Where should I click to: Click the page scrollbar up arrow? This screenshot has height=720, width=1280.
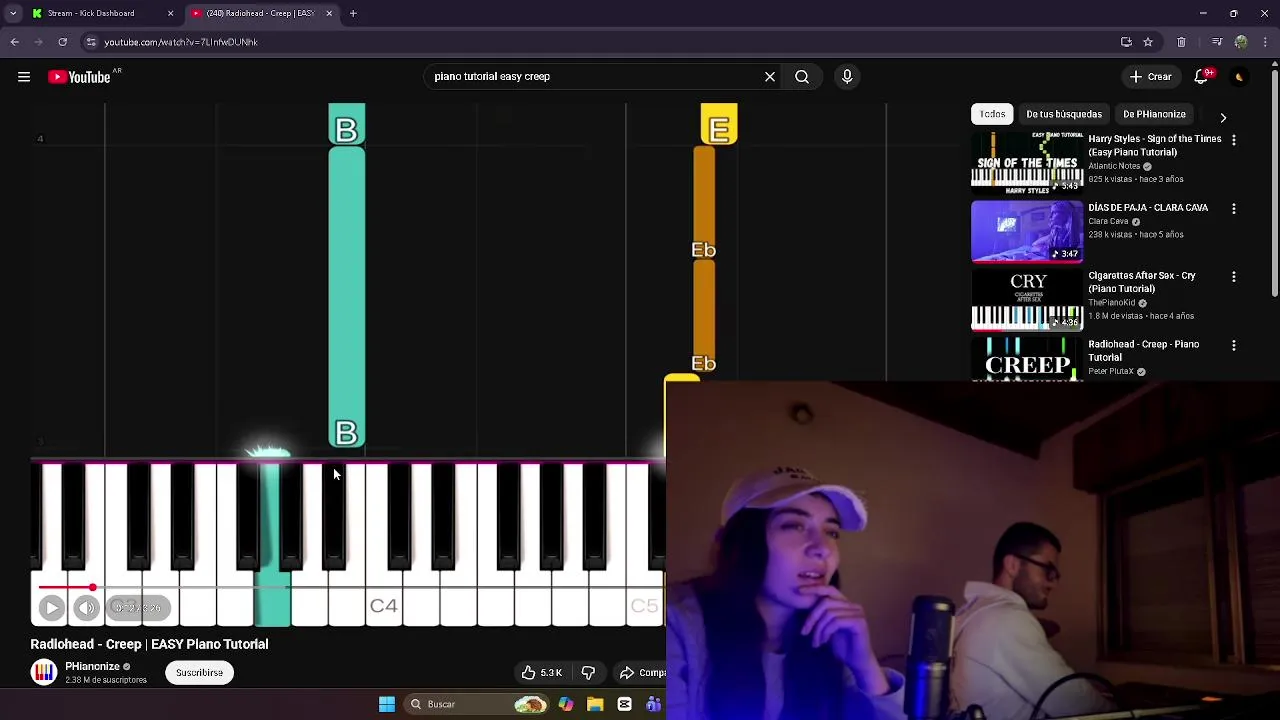point(1274,65)
